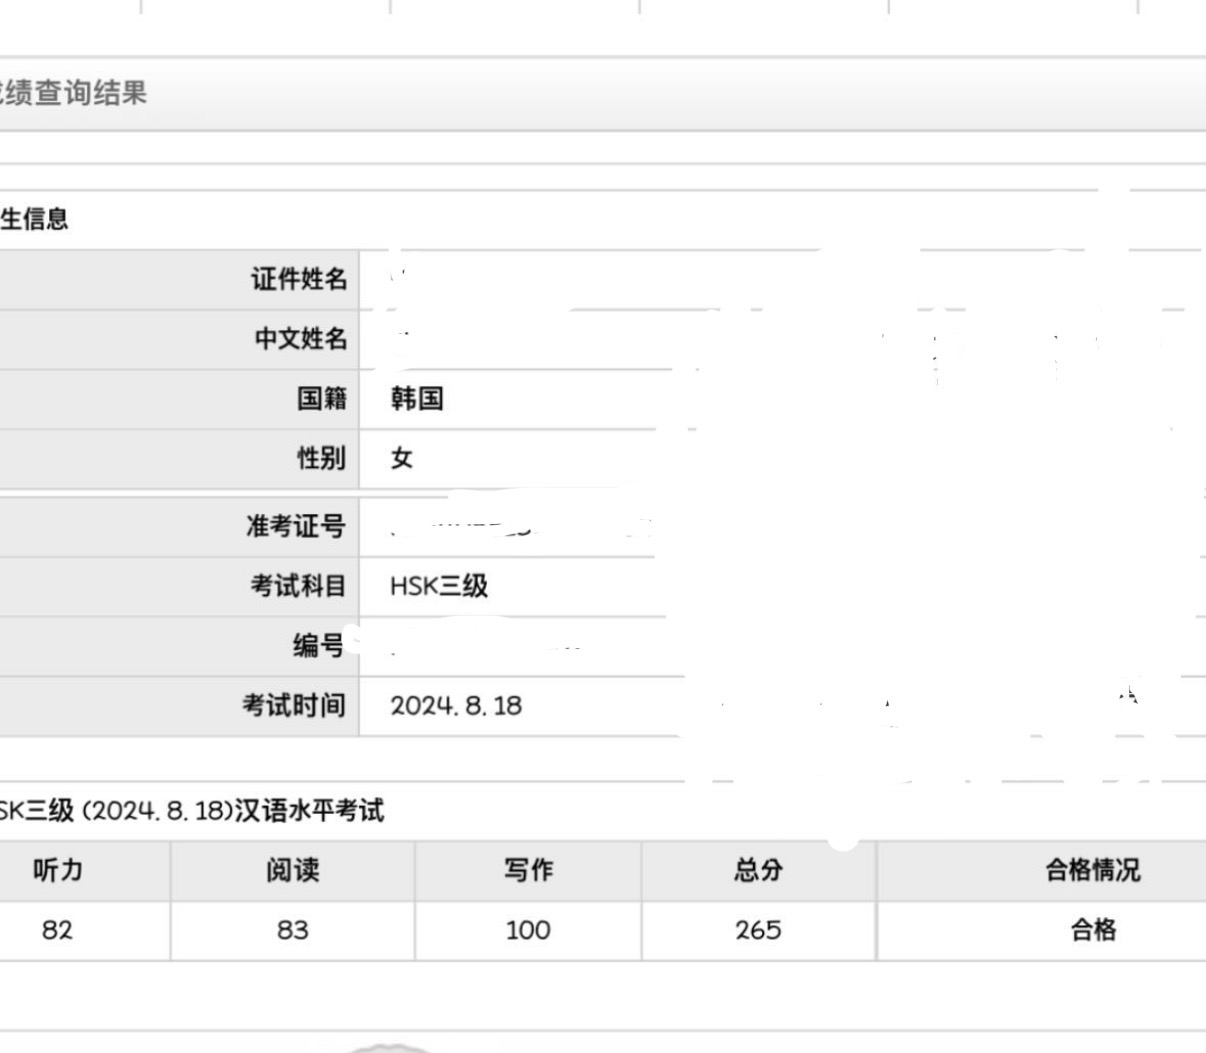Click the 准考证号 label
This screenshot has height=1053, width=1206.
click(x=296, y=526)
